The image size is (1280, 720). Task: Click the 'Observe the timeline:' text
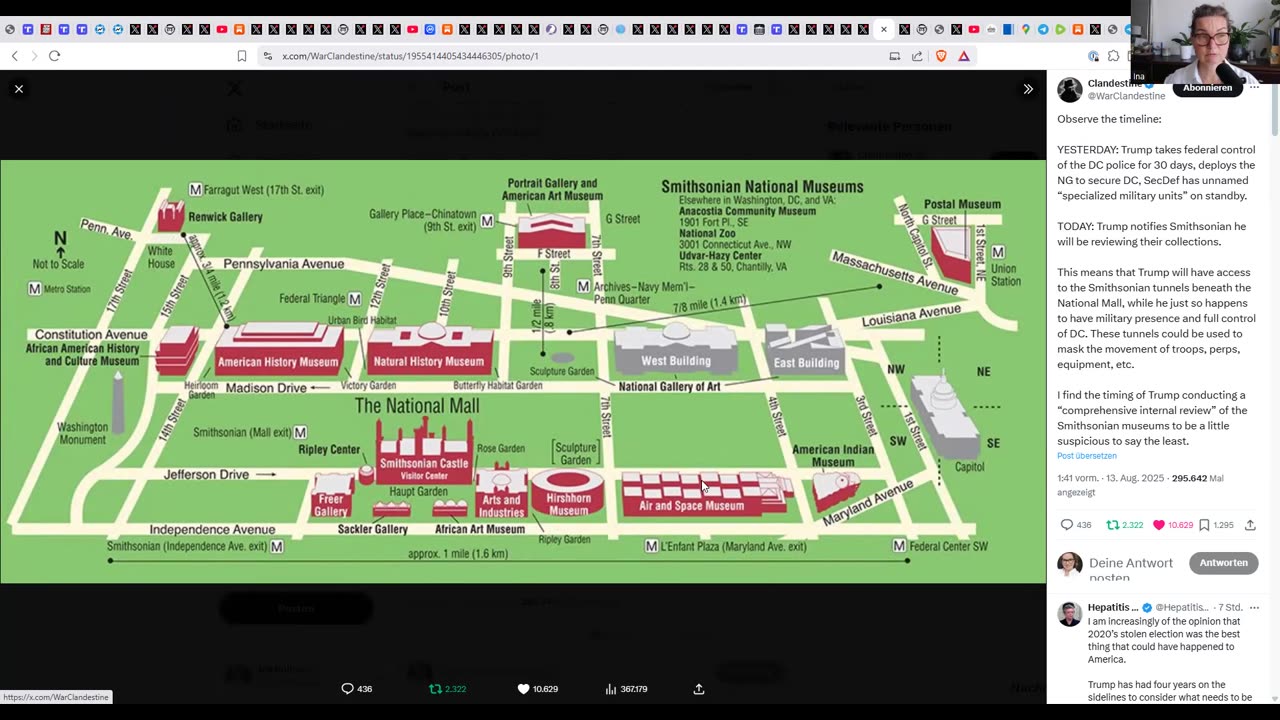1109,119
